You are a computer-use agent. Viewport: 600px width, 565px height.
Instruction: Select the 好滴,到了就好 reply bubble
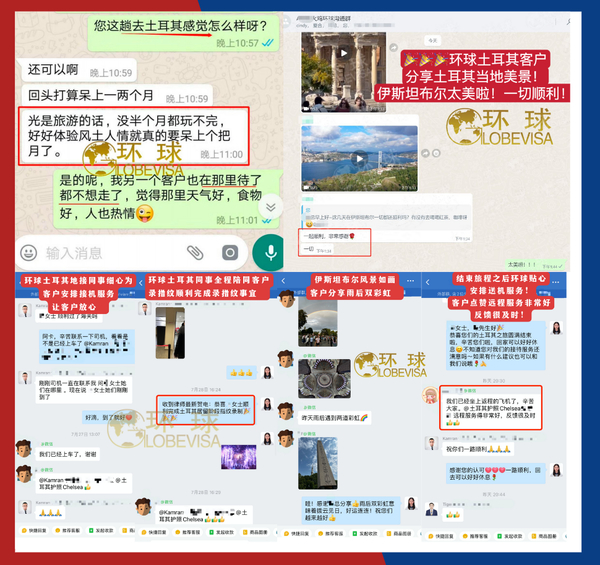pyautogui.click(x=109, y=417)
